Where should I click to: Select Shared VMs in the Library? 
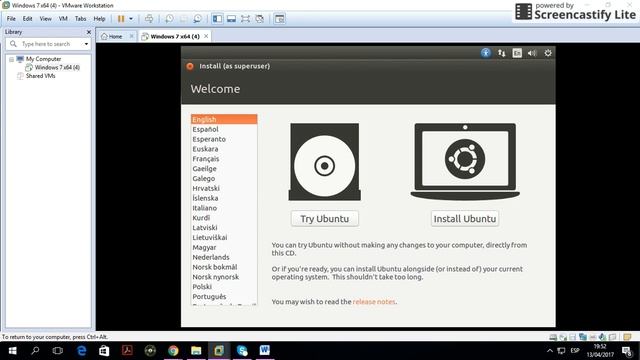pos(40,76)
